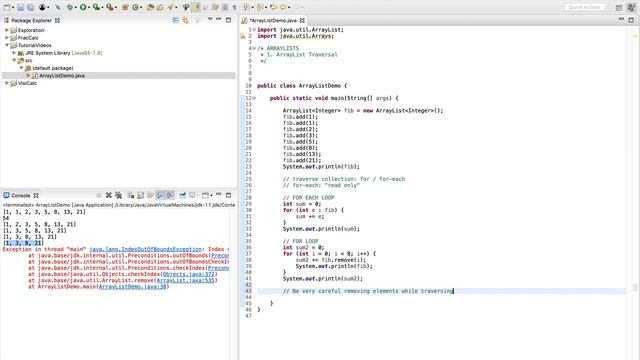Toggle Link with Editor in Package Explorer

pyautogui.click(x=185, y=20)
